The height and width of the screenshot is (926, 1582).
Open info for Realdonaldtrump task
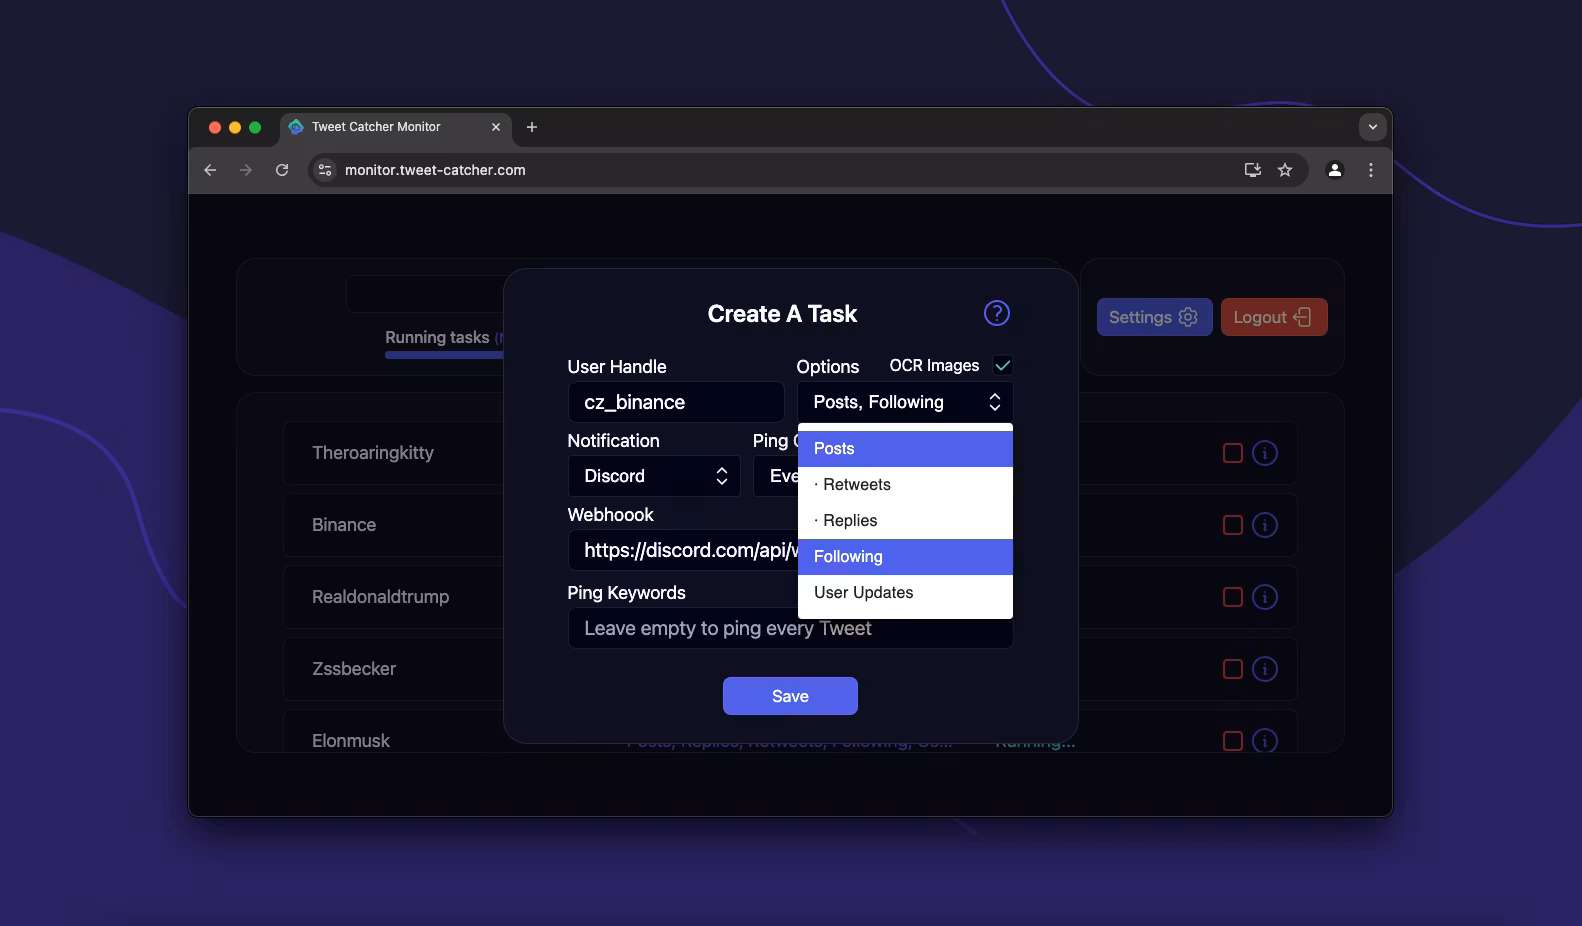[x=1264, y=597]
